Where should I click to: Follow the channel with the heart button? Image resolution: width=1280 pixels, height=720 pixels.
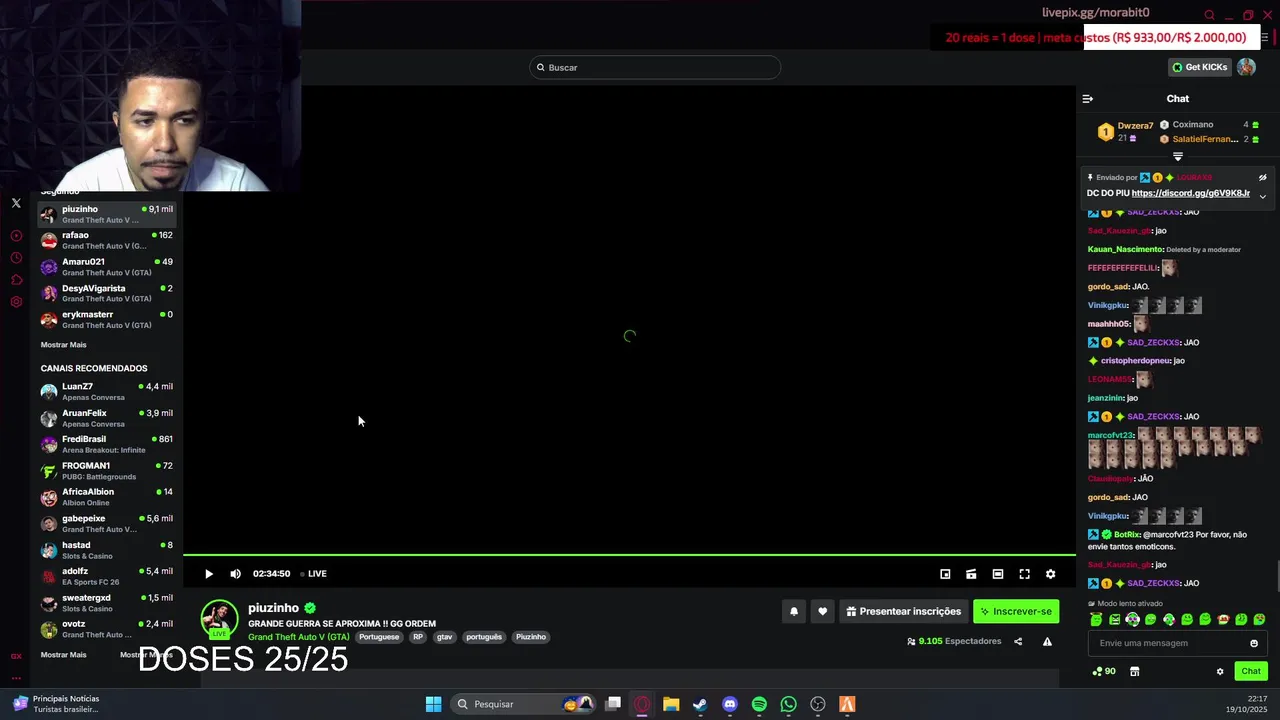[822, 611]
